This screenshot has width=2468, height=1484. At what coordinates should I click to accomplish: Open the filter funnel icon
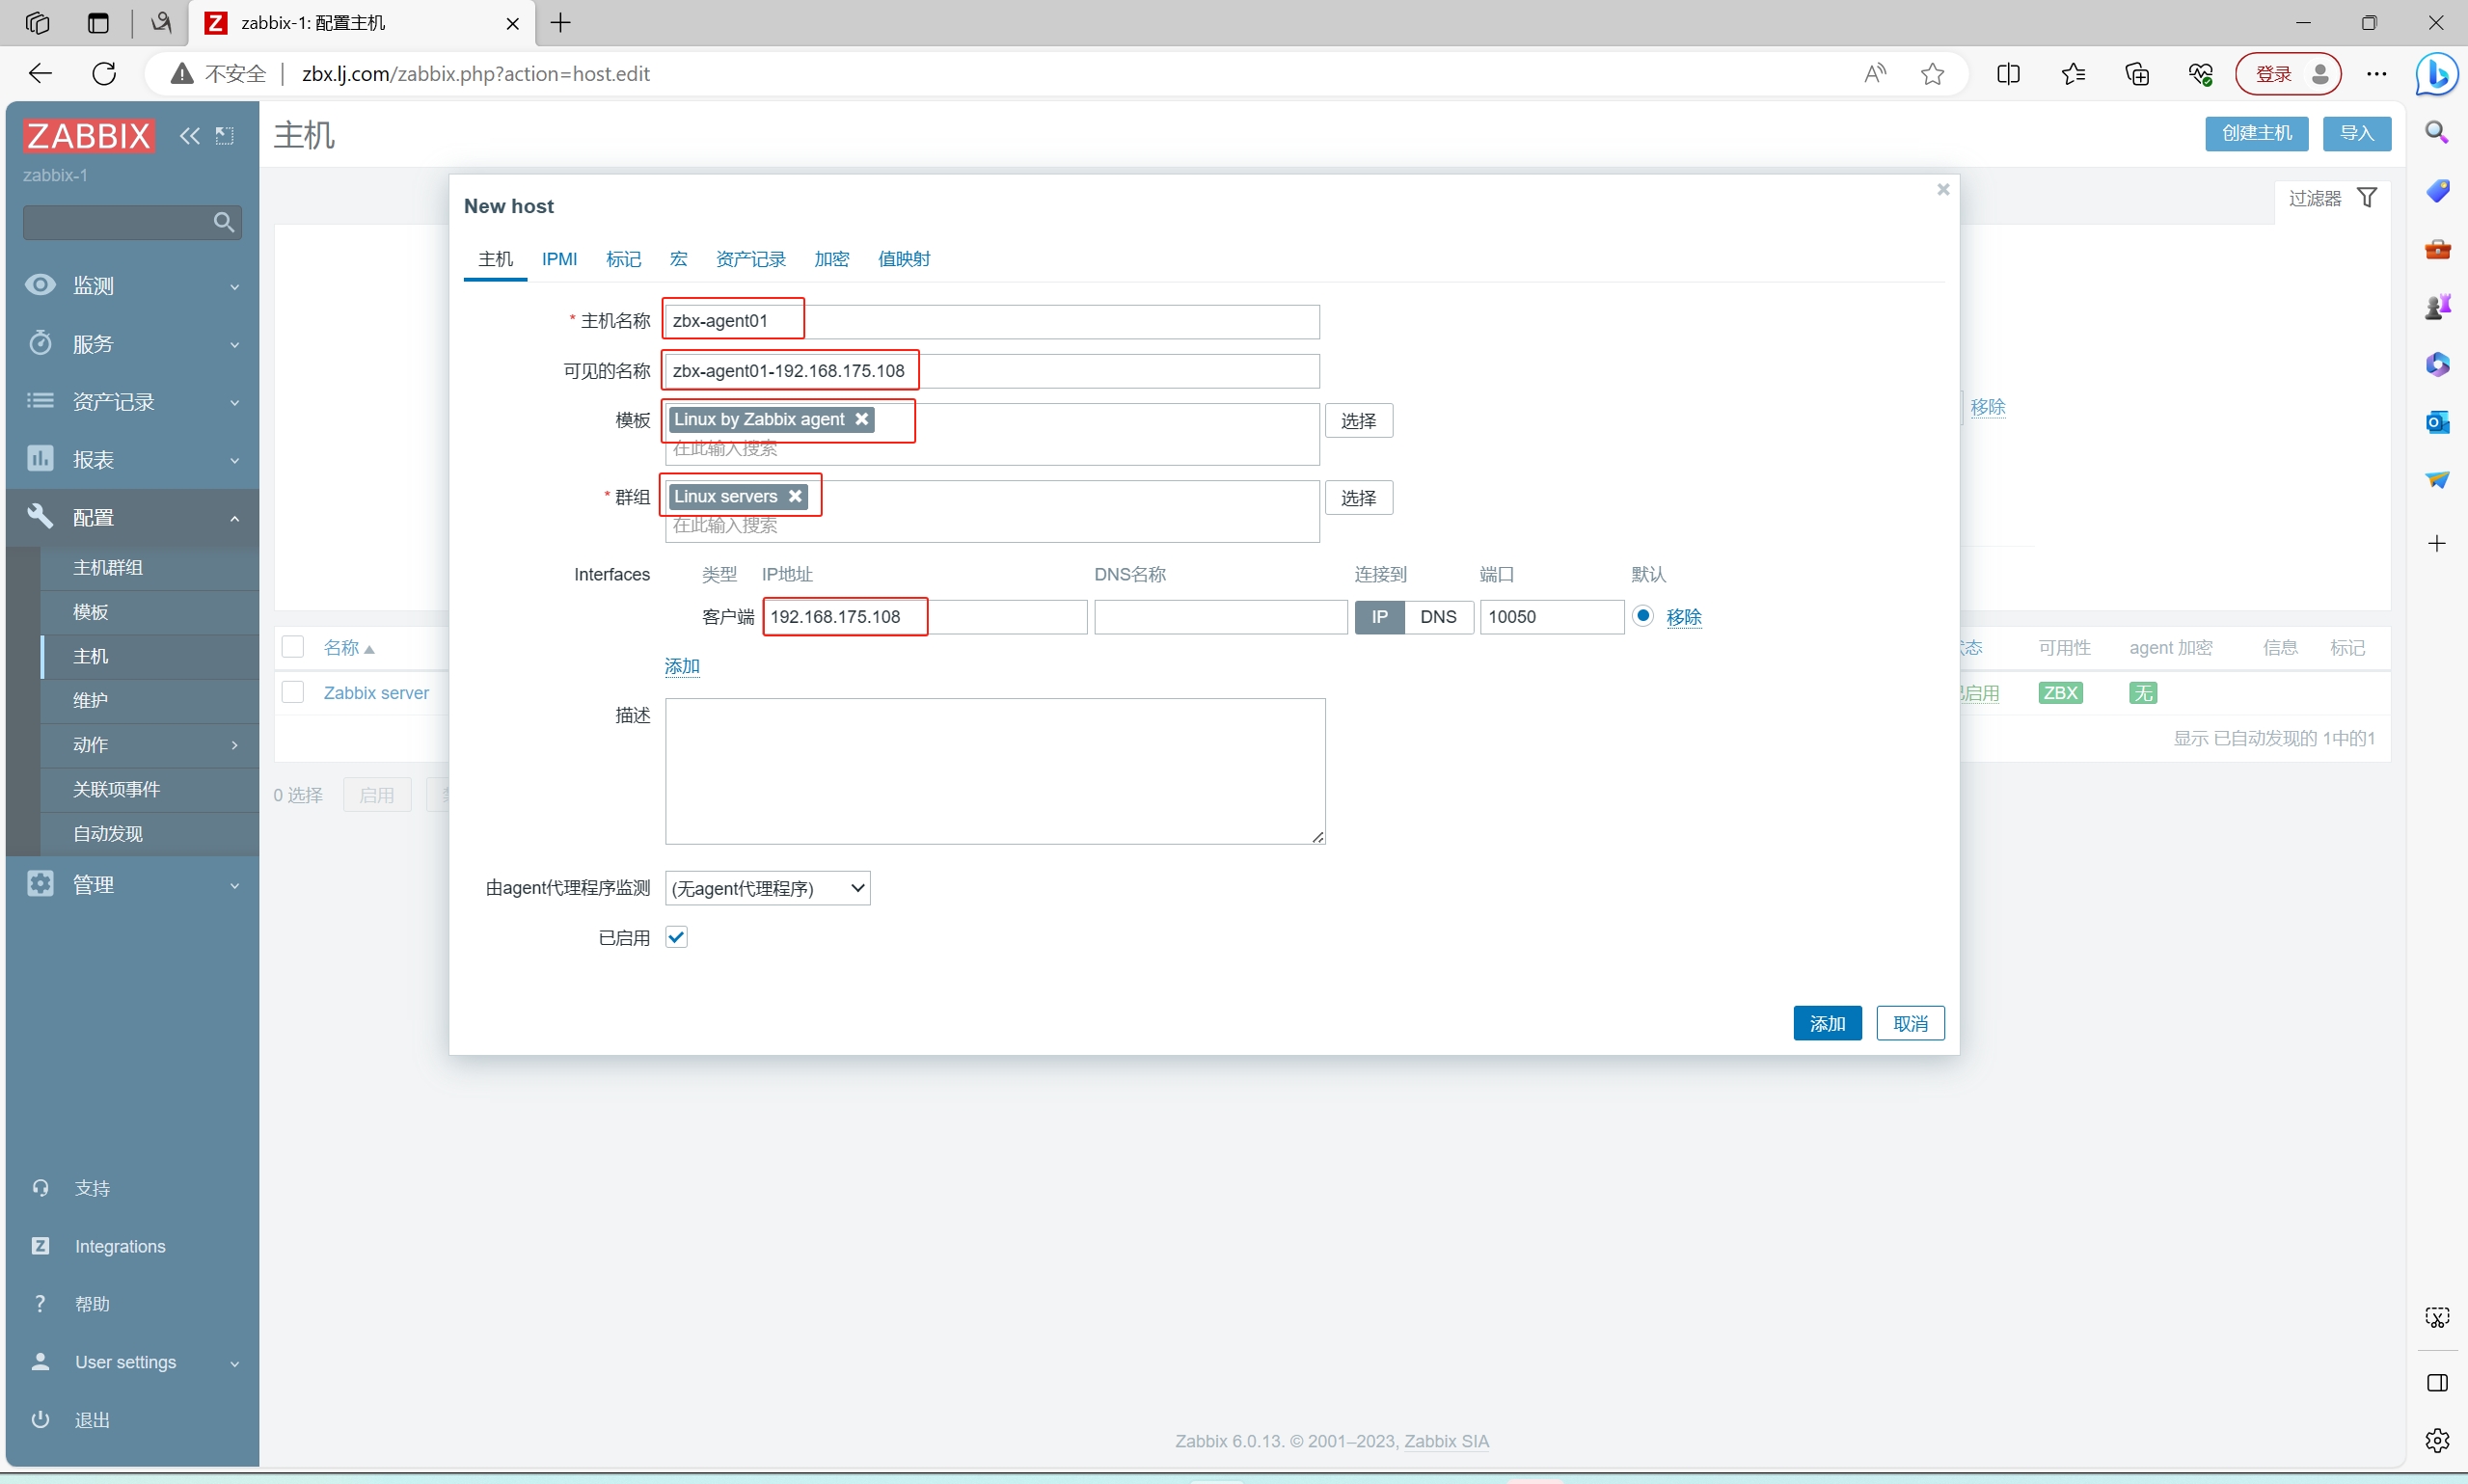pos(2366,198)
